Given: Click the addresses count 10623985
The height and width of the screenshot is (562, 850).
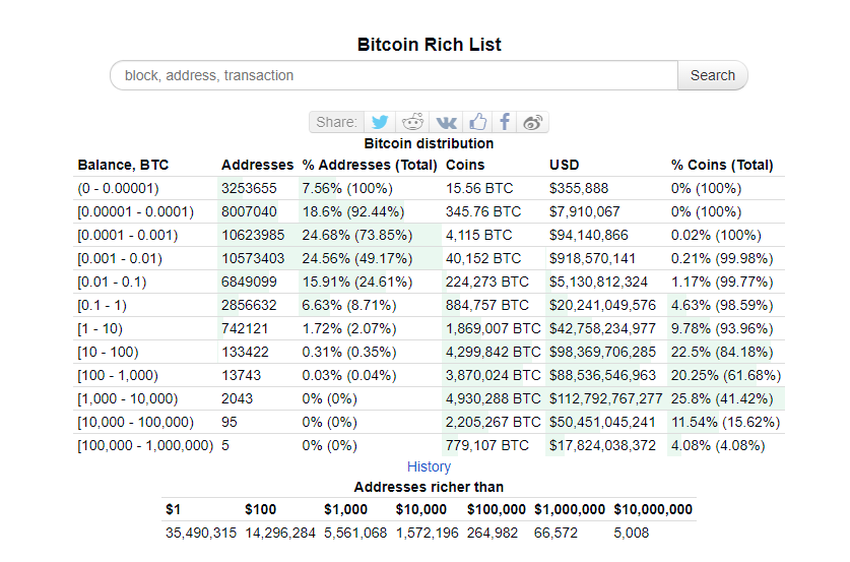Looking at the screenshot, I should (x=253, y=235).
